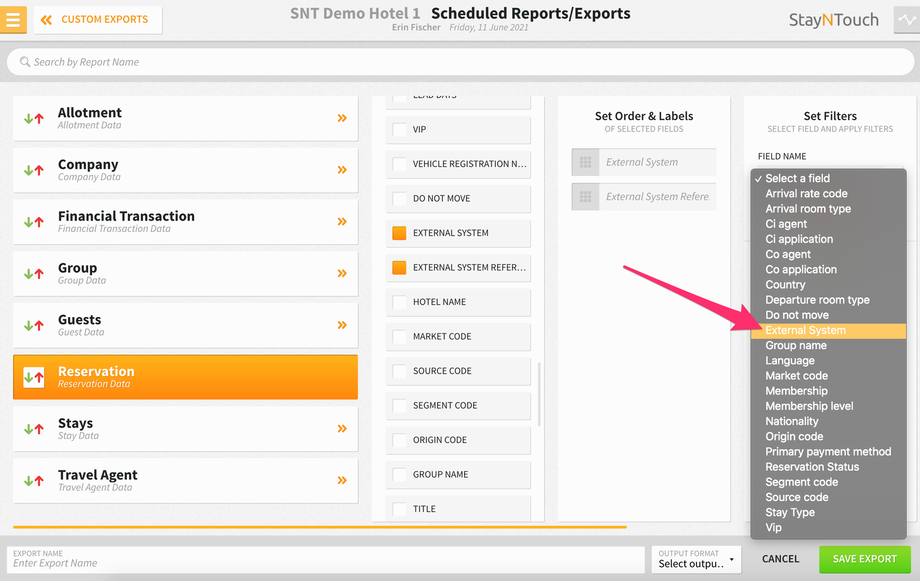Expand the Allotment data chevron
Image resolution: width=920 pixels, height=581 pixels.
pyautogui.click(x=342, y=119)
